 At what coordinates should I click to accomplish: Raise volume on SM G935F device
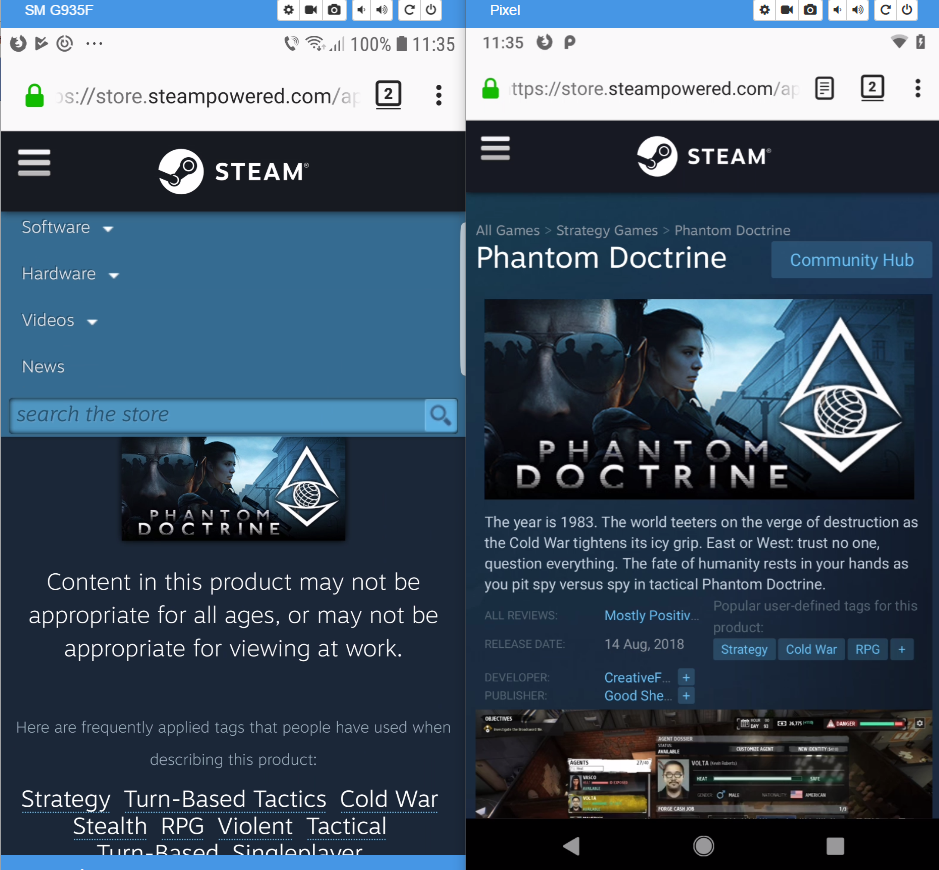coord(381,10)
